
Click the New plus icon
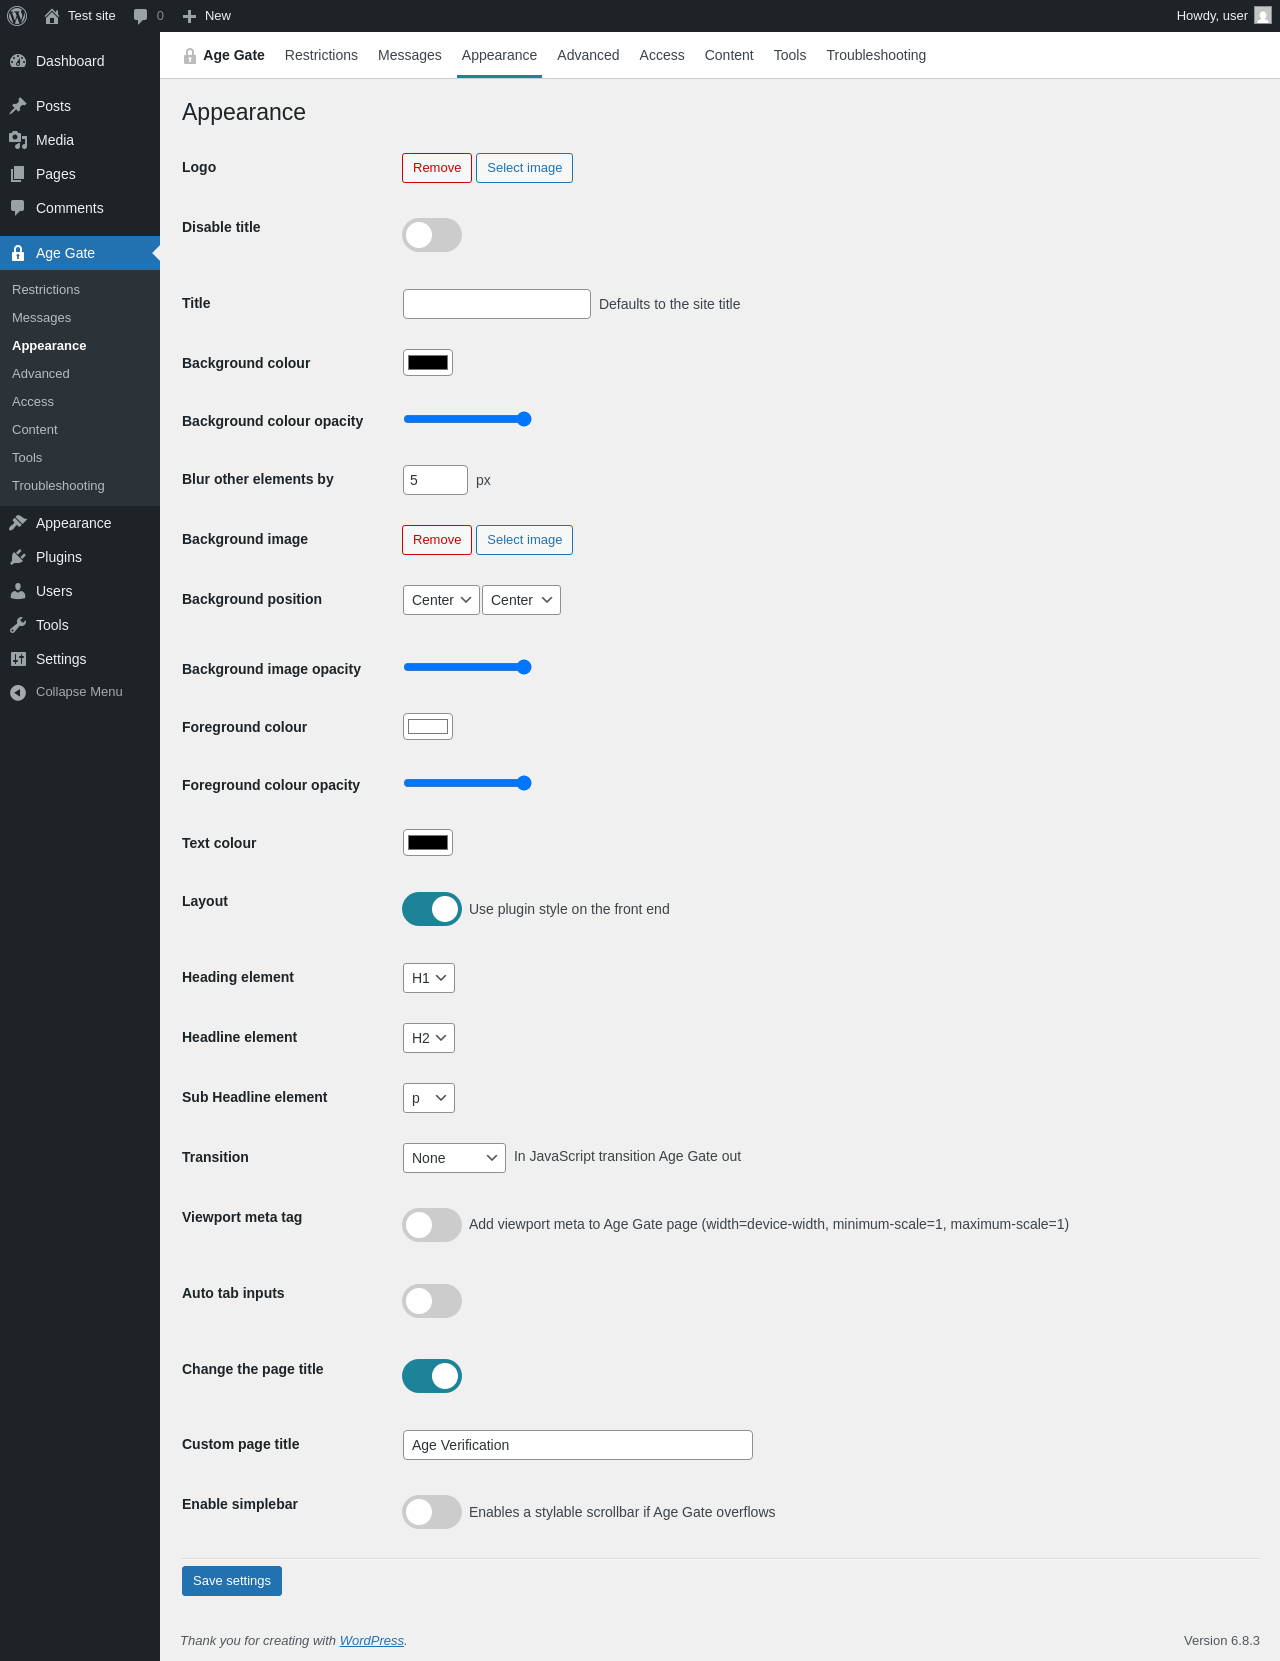189,16
